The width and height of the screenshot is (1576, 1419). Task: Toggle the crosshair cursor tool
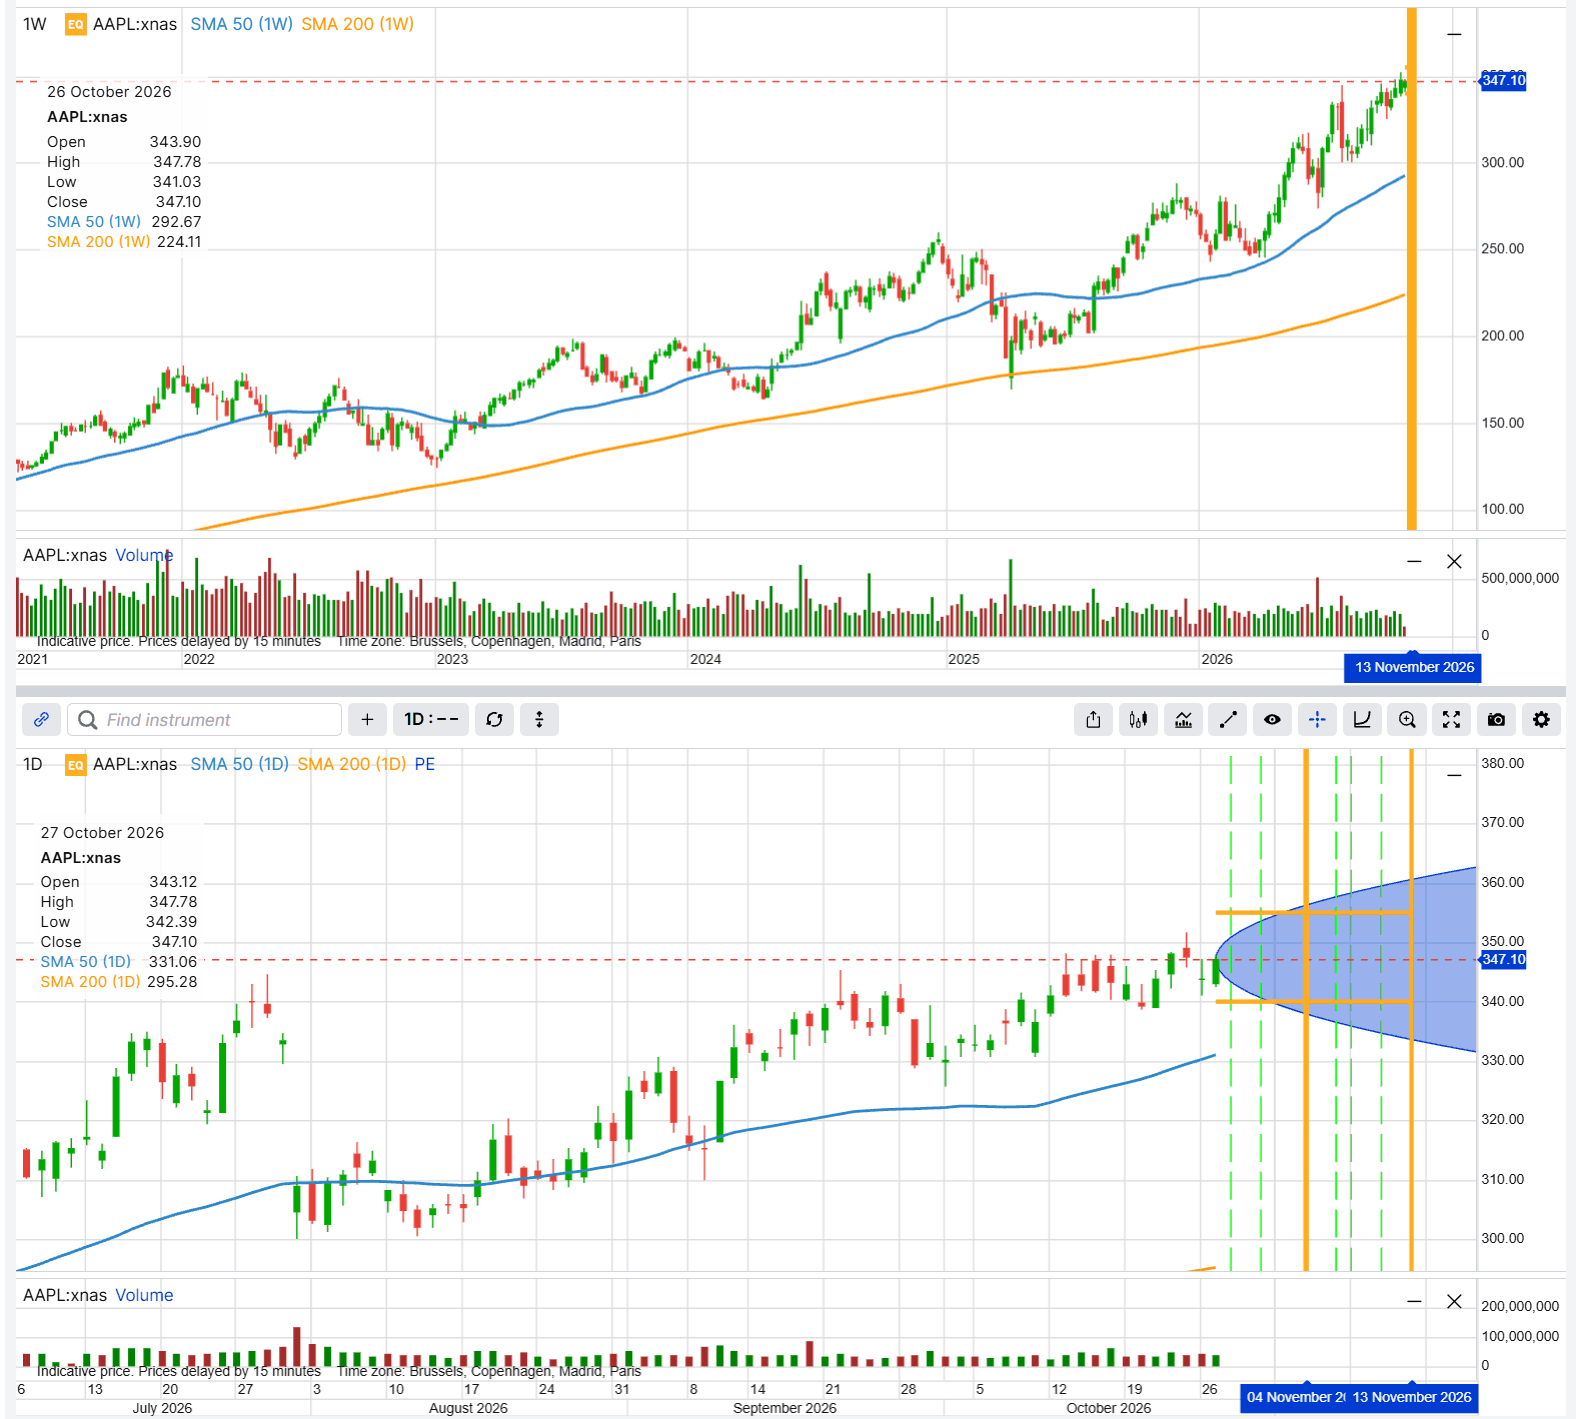tap(1317, 719)
